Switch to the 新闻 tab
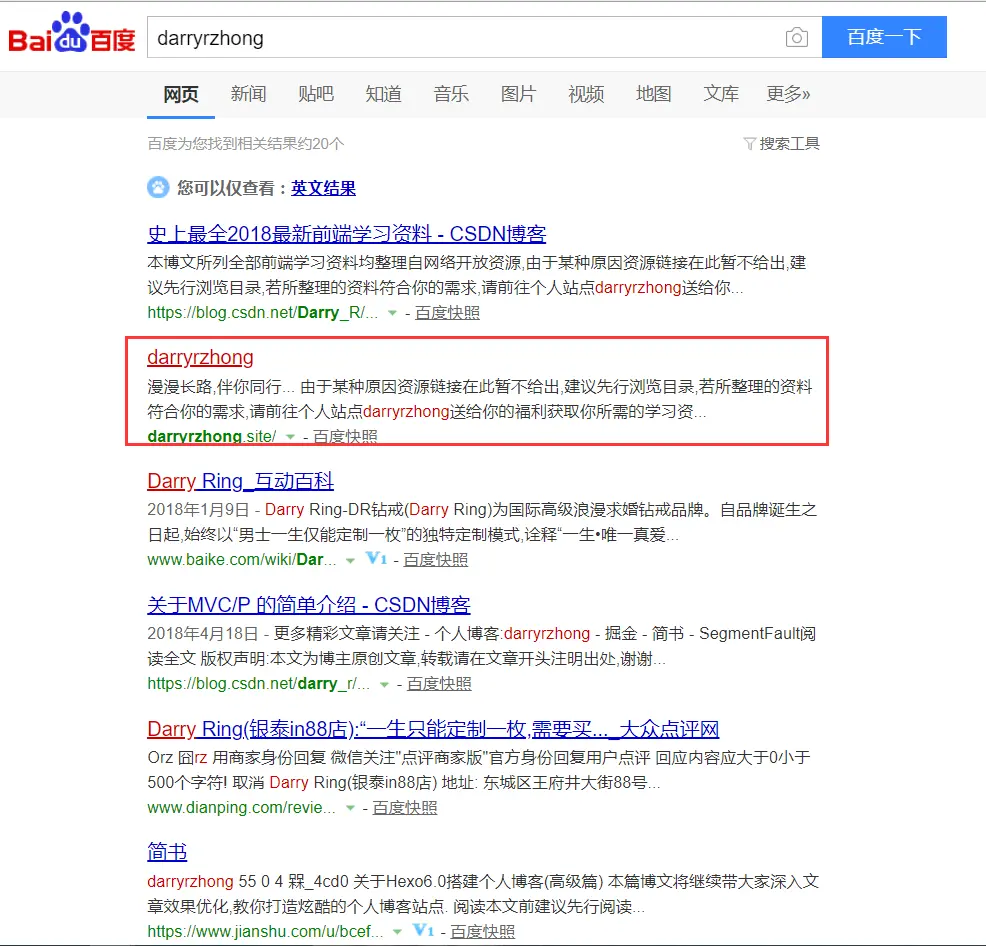The height and width of the screenshot is (946, 986). [x=248, y=94]
